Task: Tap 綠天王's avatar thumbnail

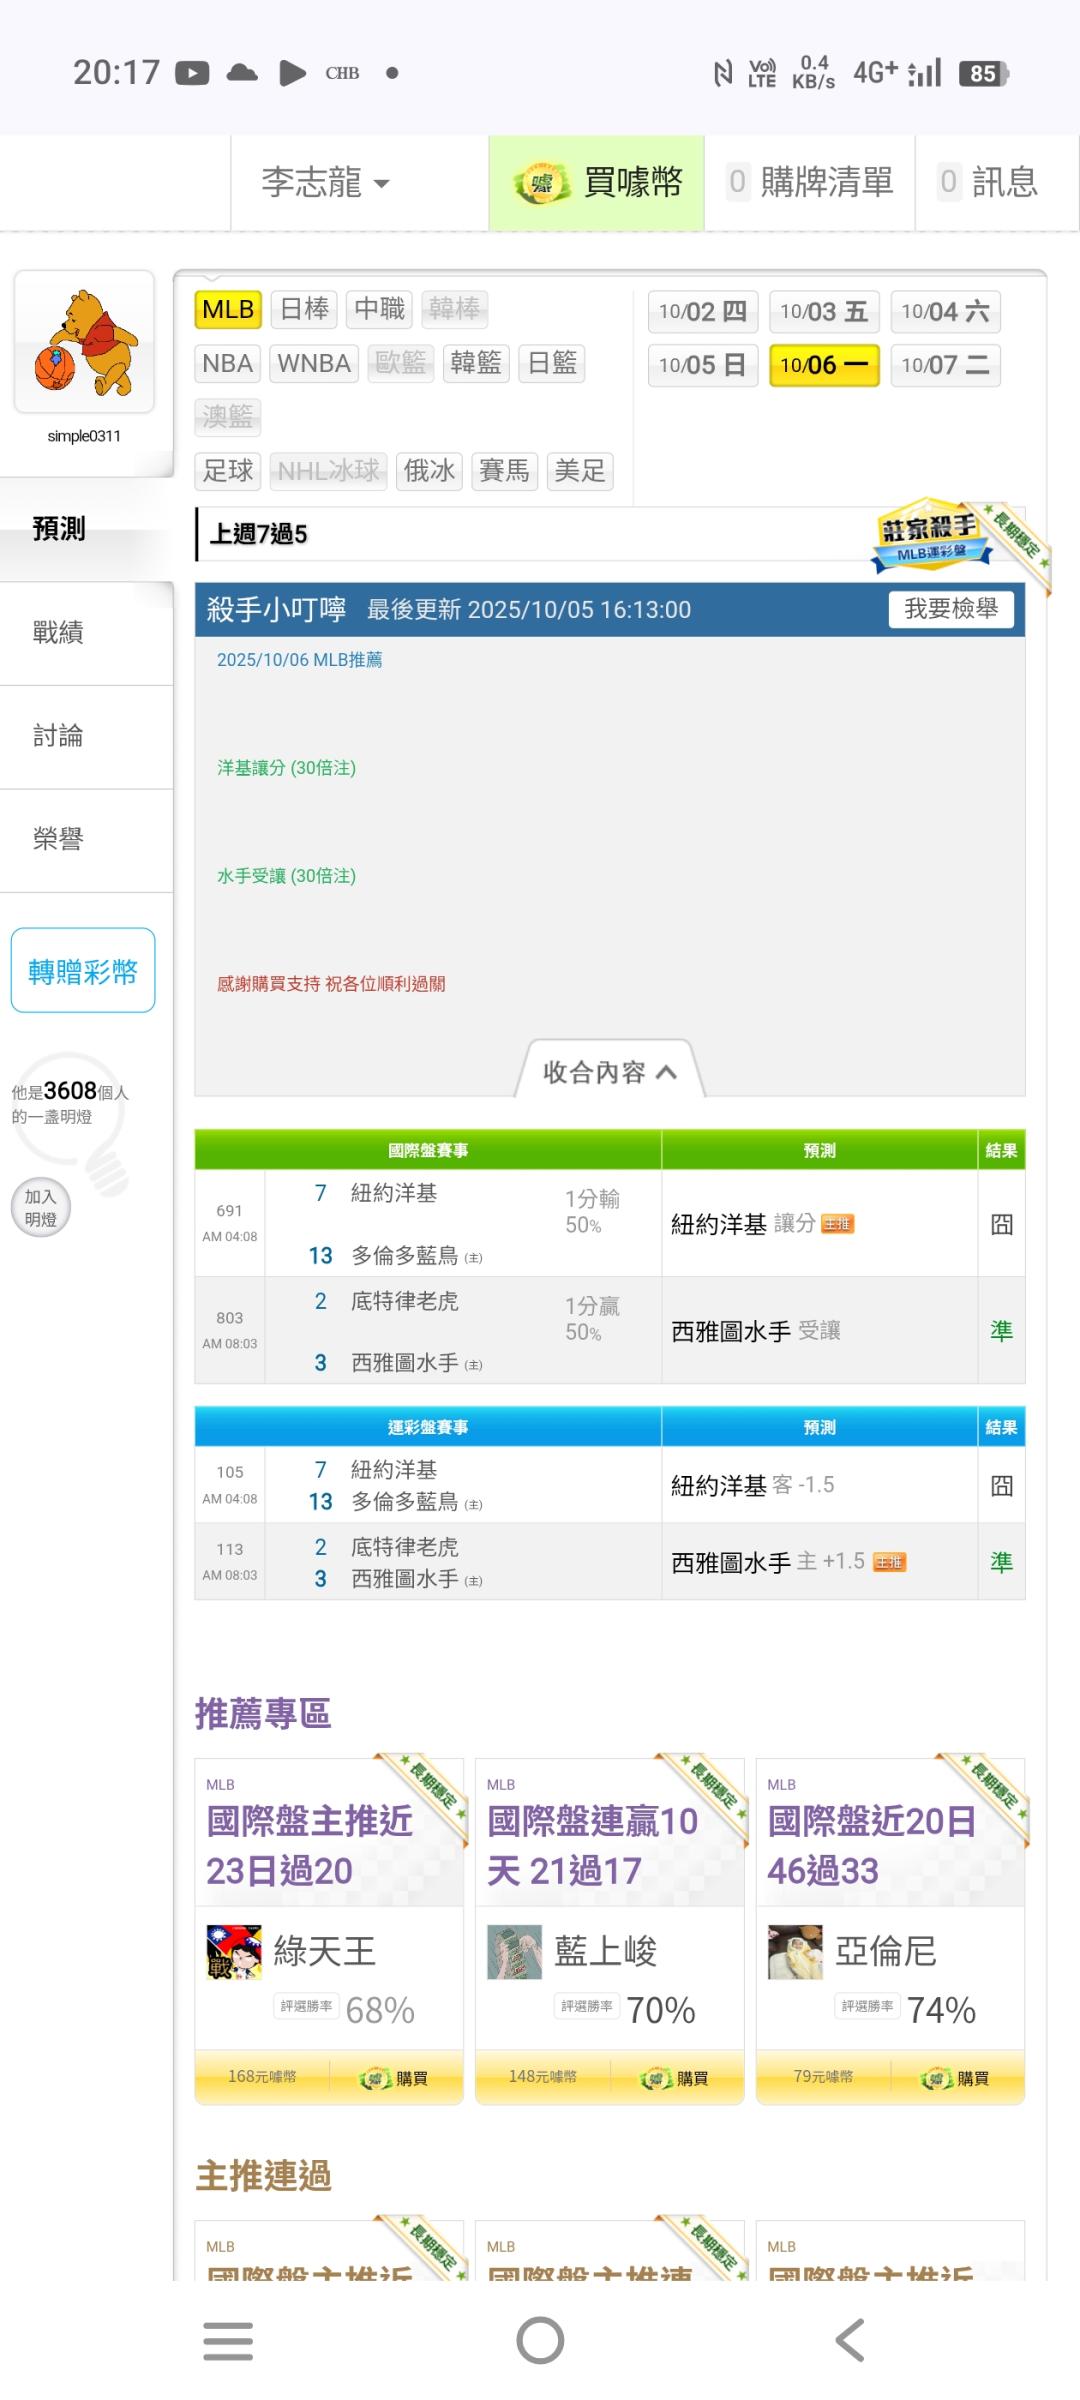Action: [x=233, y=1951]
